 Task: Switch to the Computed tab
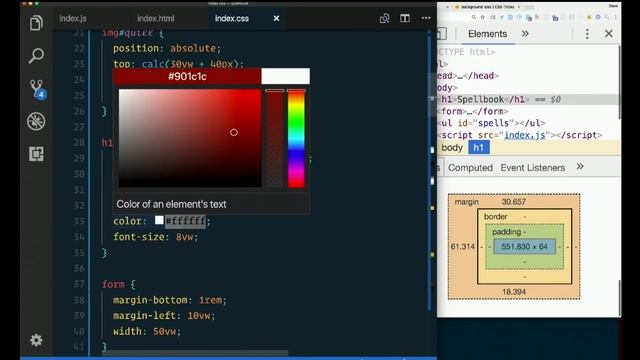(x=470, y=168)
